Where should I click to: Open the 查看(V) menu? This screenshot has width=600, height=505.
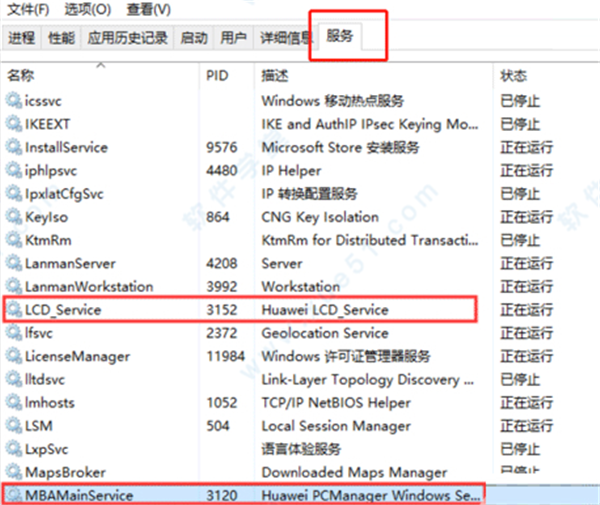[149, 9]
